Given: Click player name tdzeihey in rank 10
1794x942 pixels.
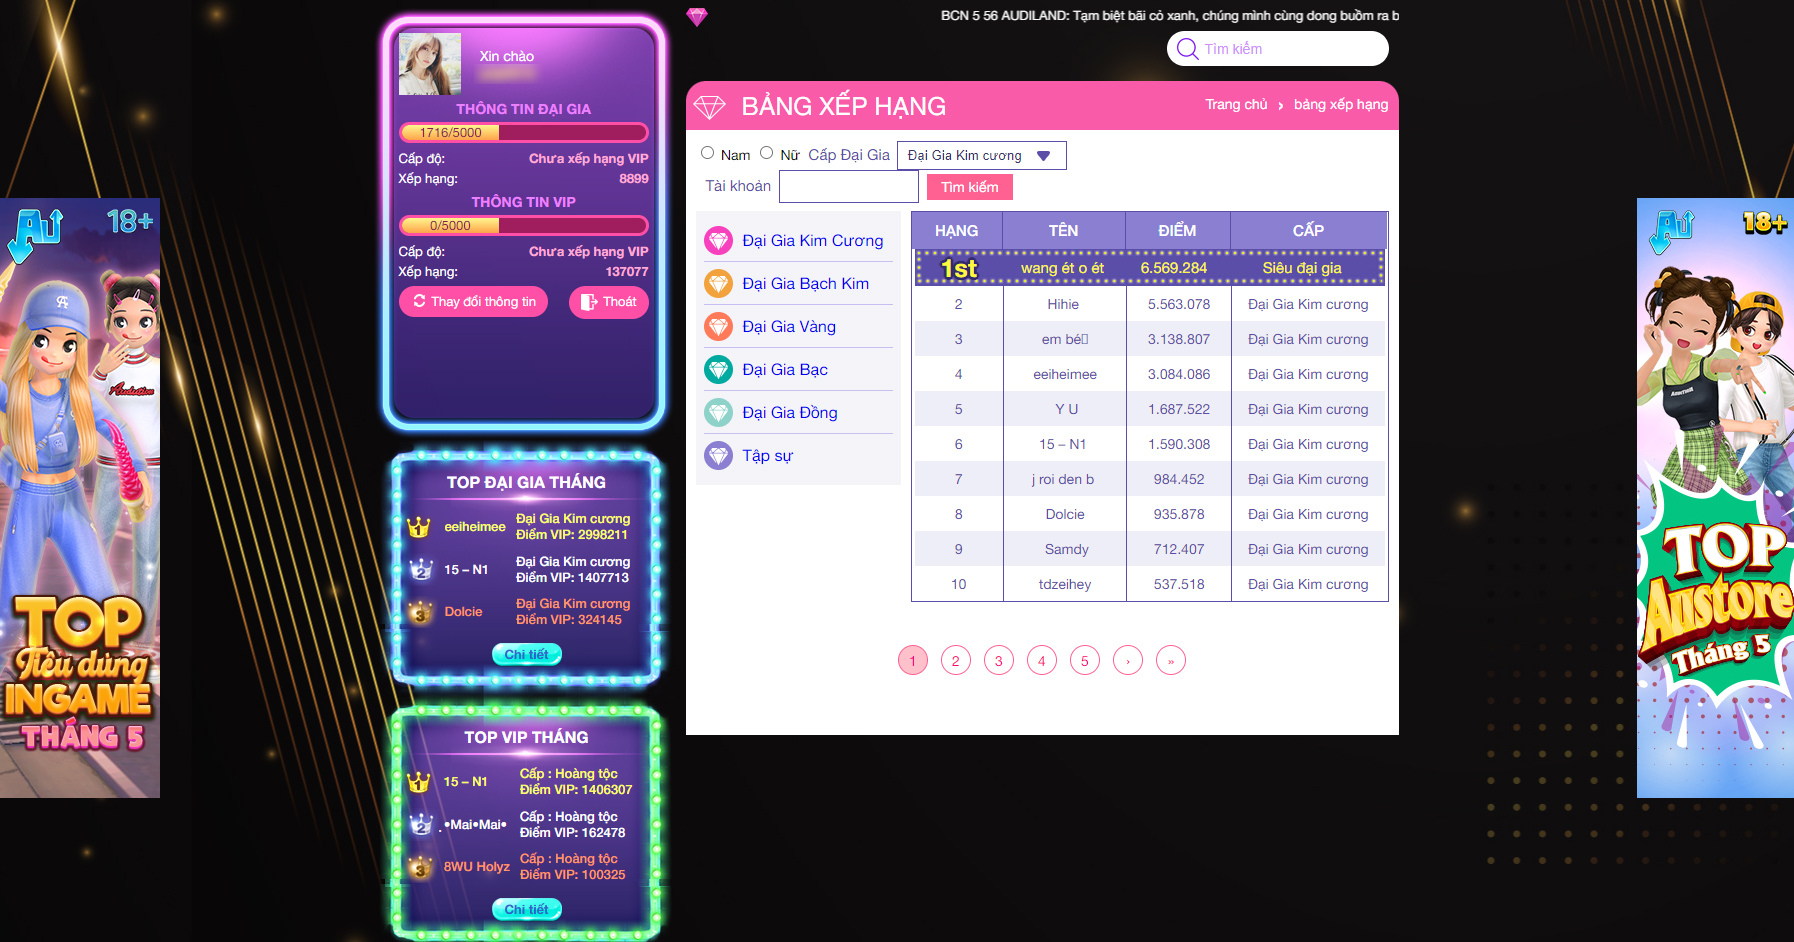Looking at the screenshot, I should tap(1065, 584).
